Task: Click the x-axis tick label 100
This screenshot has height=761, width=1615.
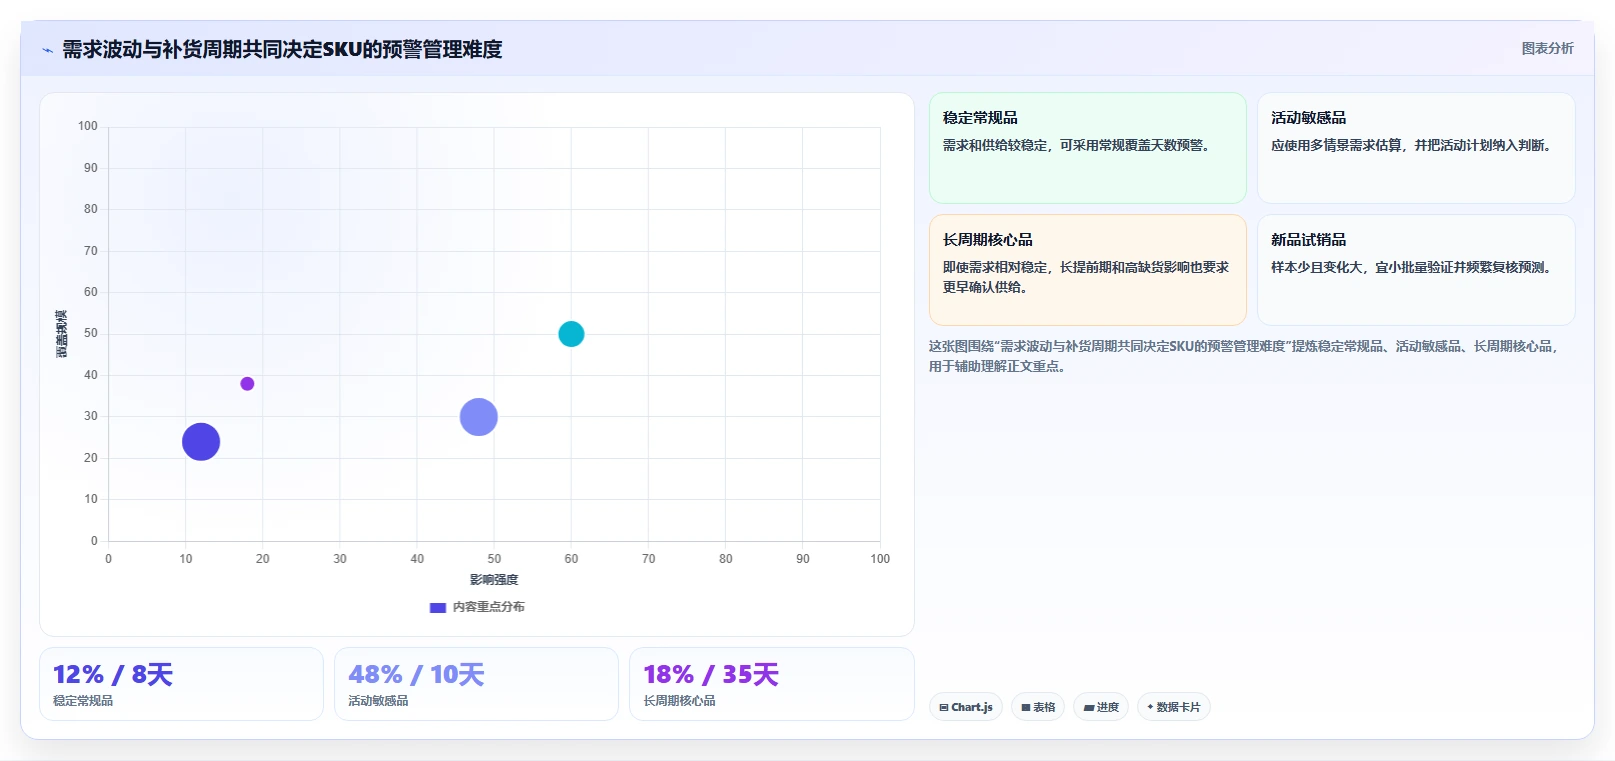Action: pyautogui.click(x=880, y=559)
